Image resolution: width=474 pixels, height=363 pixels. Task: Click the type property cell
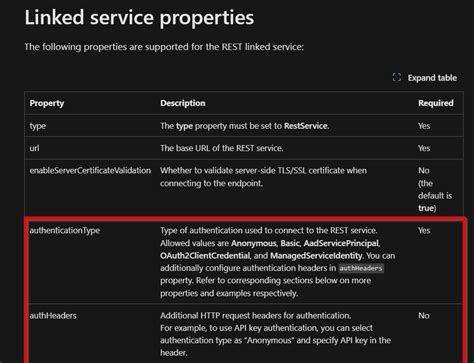pos(38,126)
